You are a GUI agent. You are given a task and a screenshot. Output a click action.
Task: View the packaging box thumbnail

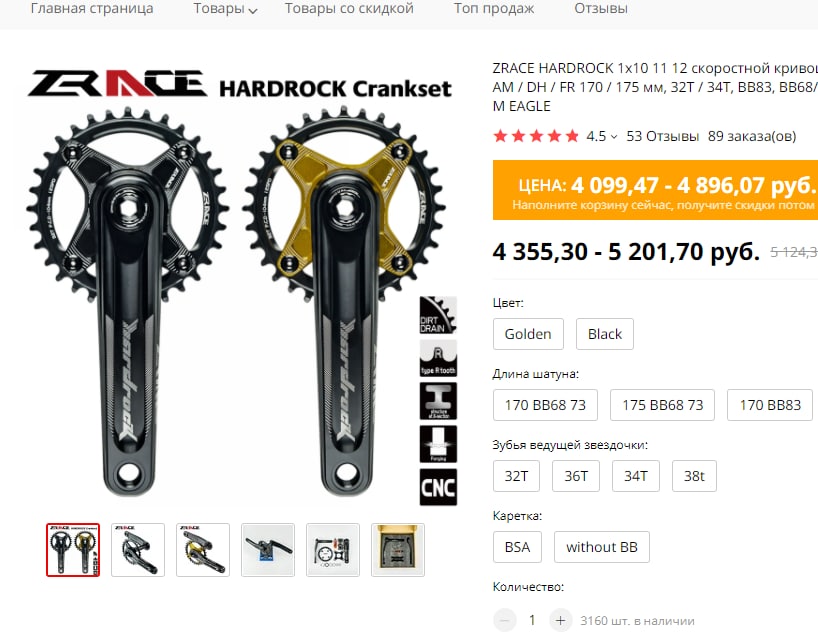pyautogui.click(x=398, y=550)
